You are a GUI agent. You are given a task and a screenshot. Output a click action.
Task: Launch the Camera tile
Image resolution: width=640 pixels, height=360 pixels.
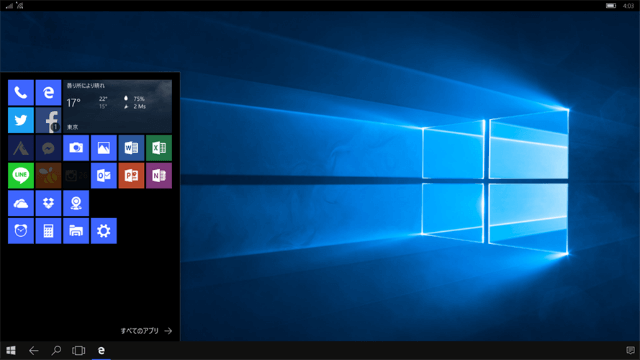[76, 148]
